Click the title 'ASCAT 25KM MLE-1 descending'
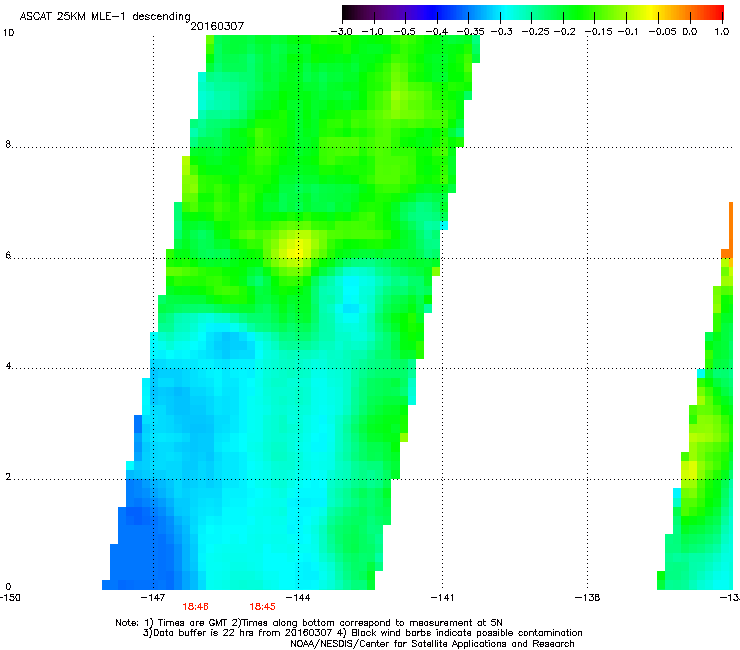 click(x=105, y=16)
